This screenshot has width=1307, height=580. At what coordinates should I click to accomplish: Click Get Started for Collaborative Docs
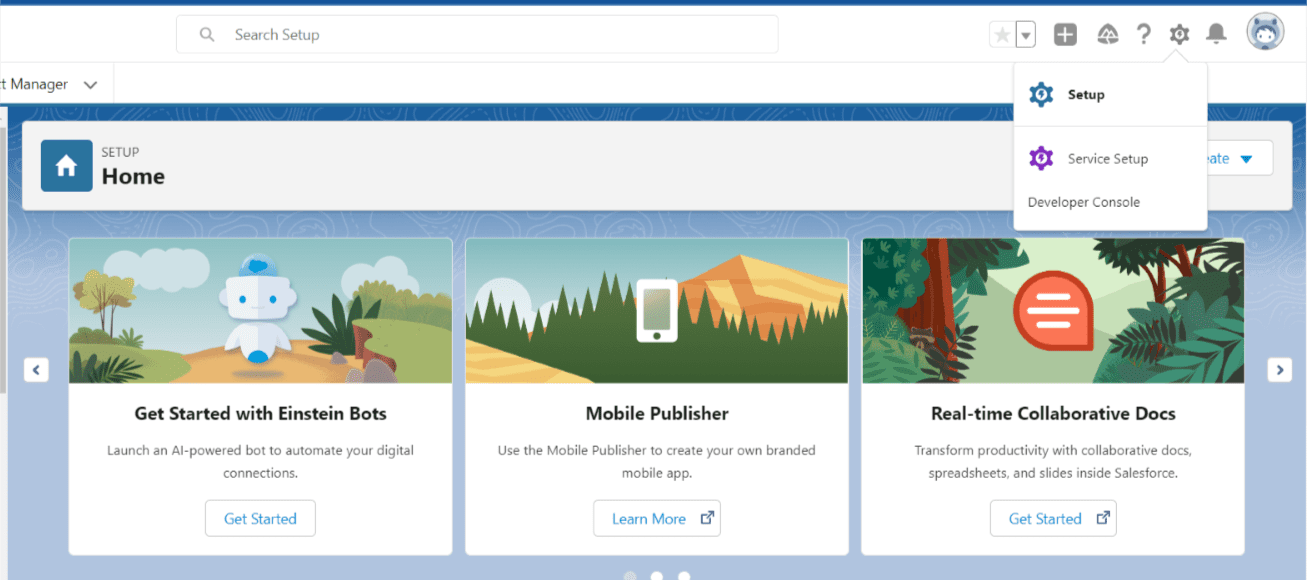pos(1053,519)
